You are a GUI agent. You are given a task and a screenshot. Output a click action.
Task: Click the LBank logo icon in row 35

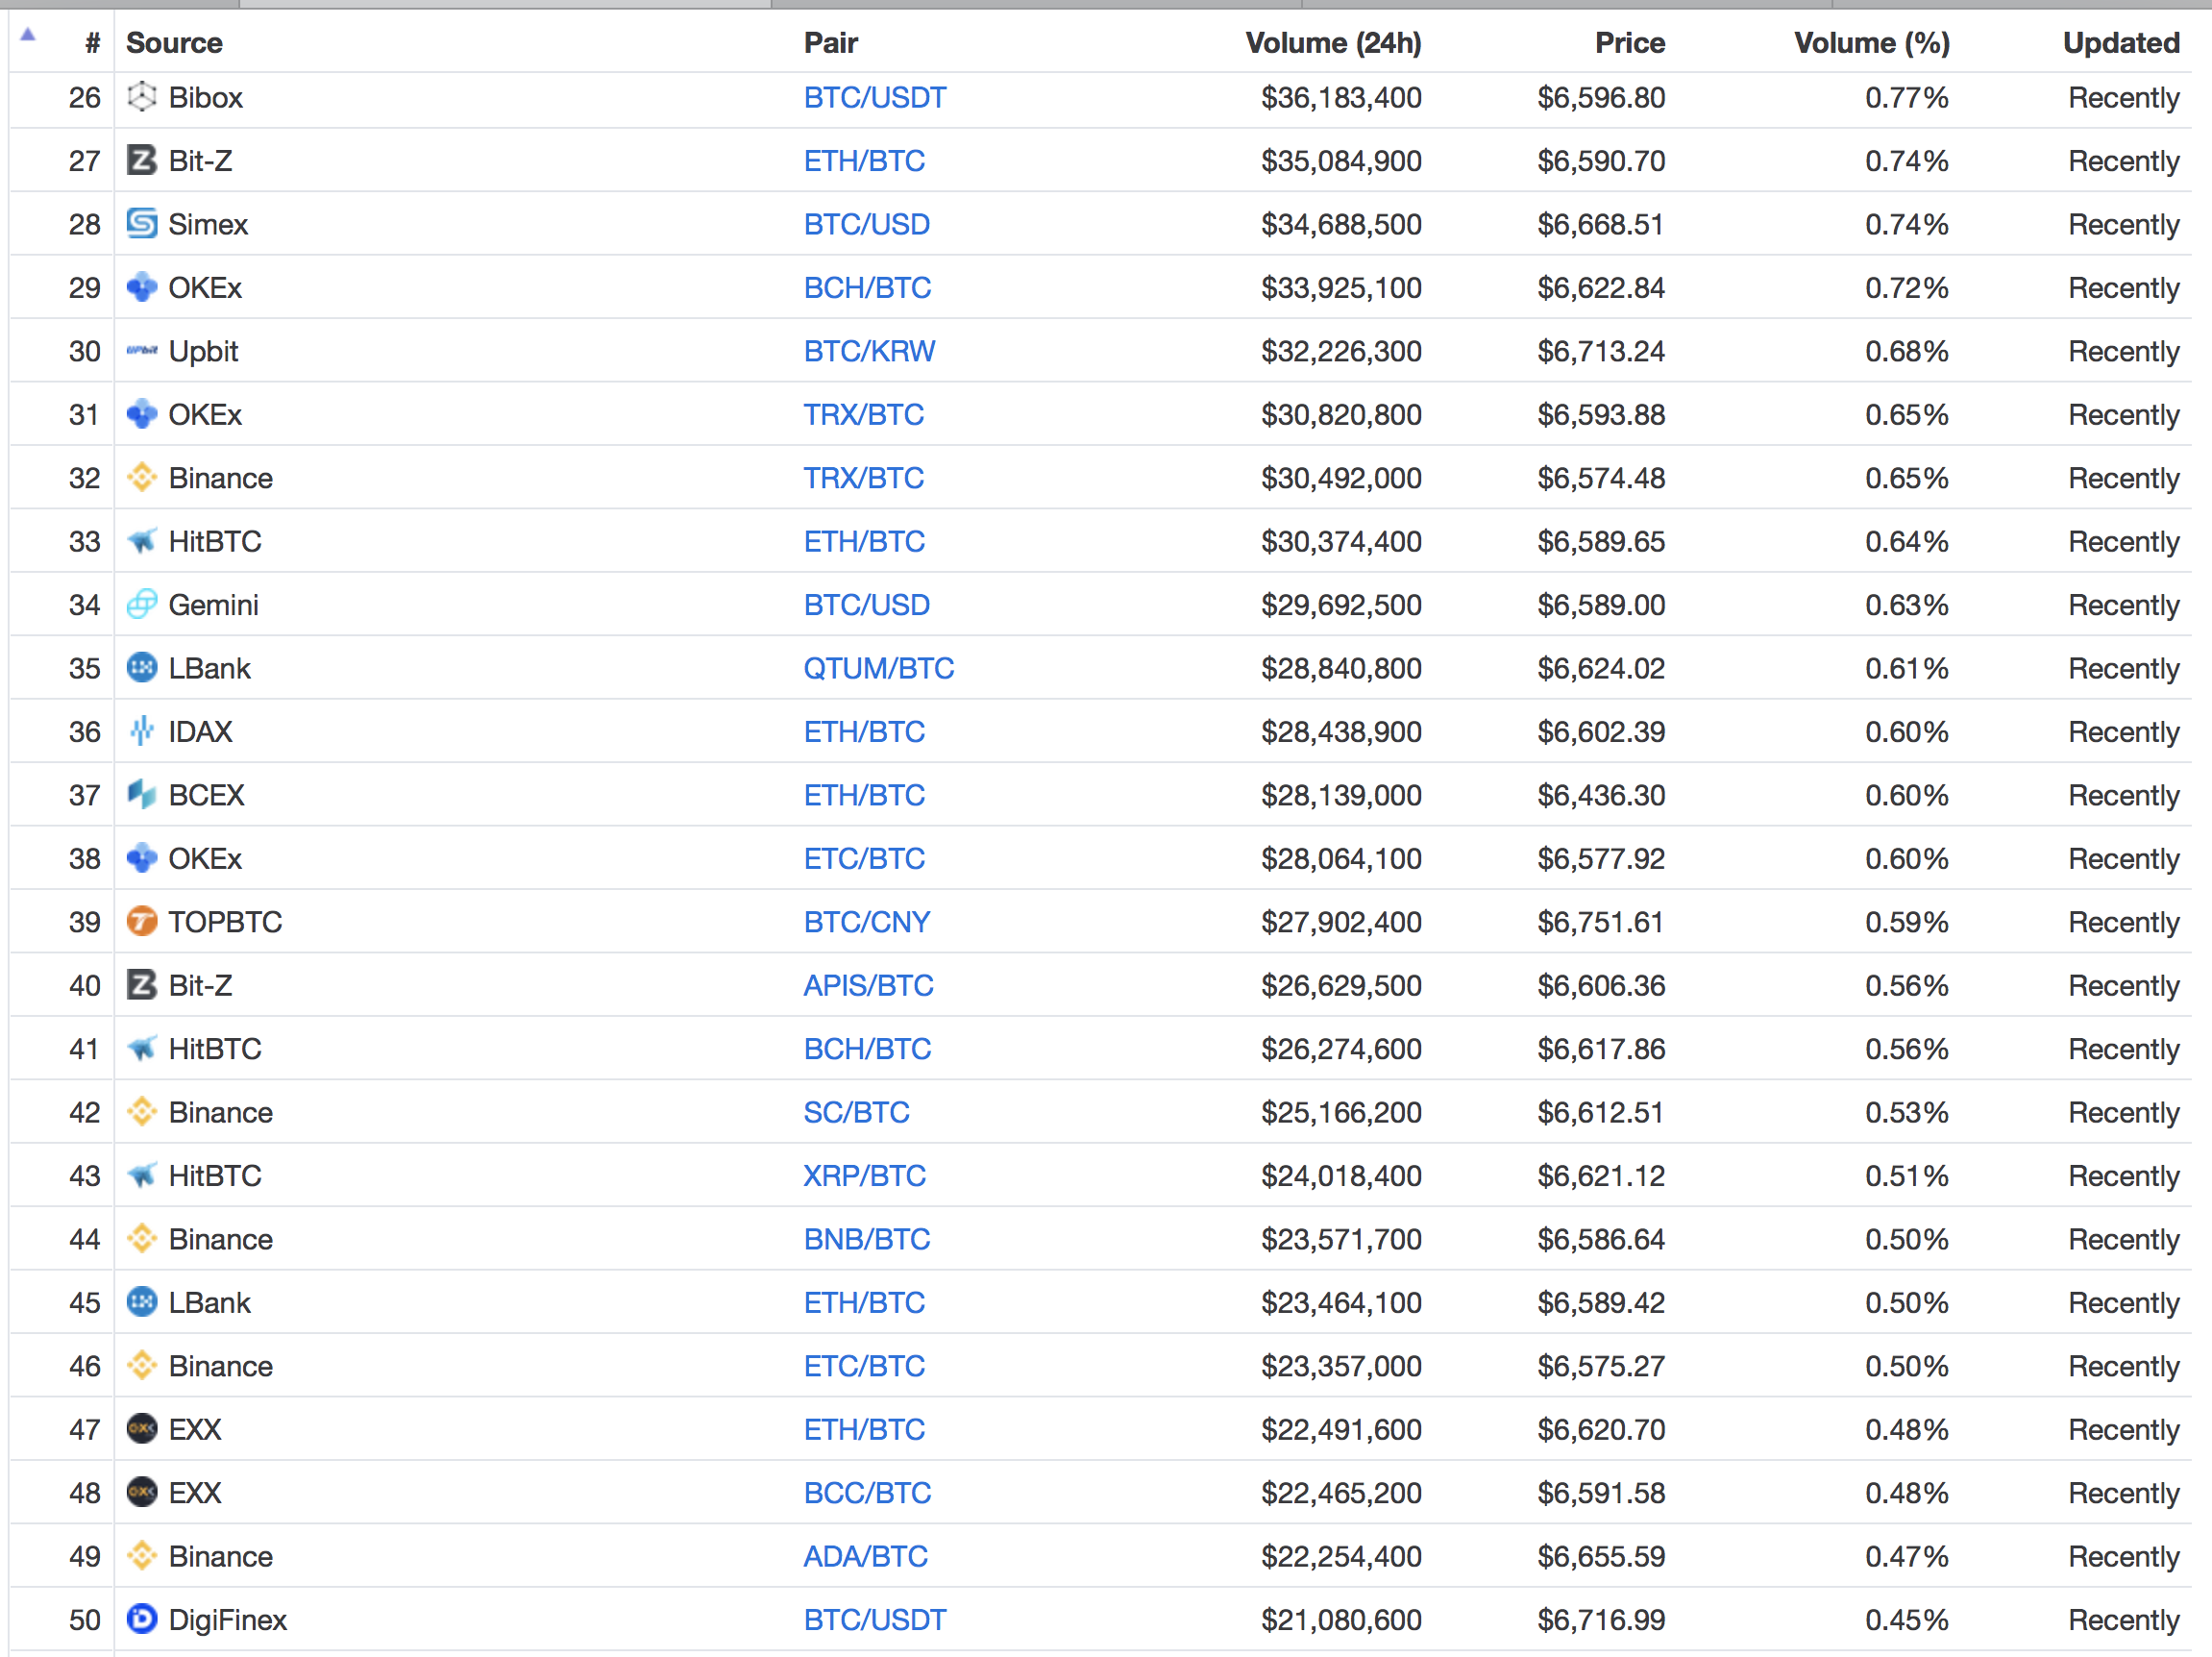click(142, 668)
